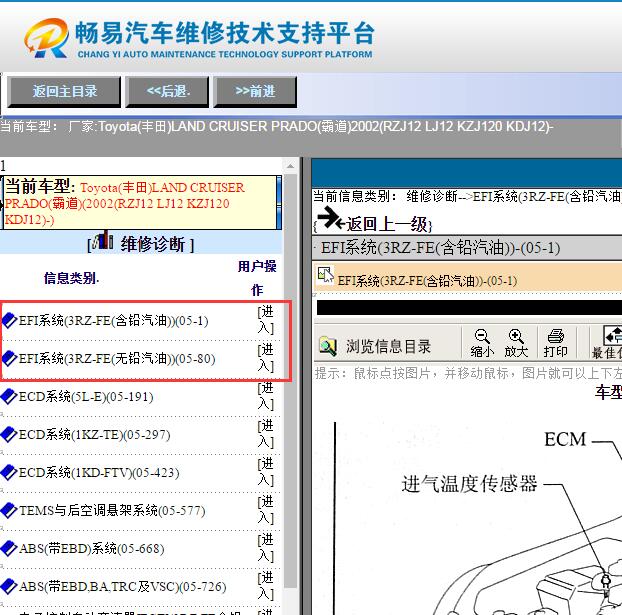Click [进入] for EFI无铅汽油 (05-80) row
This screenshot has height=615, width=622.
point(265,358)
